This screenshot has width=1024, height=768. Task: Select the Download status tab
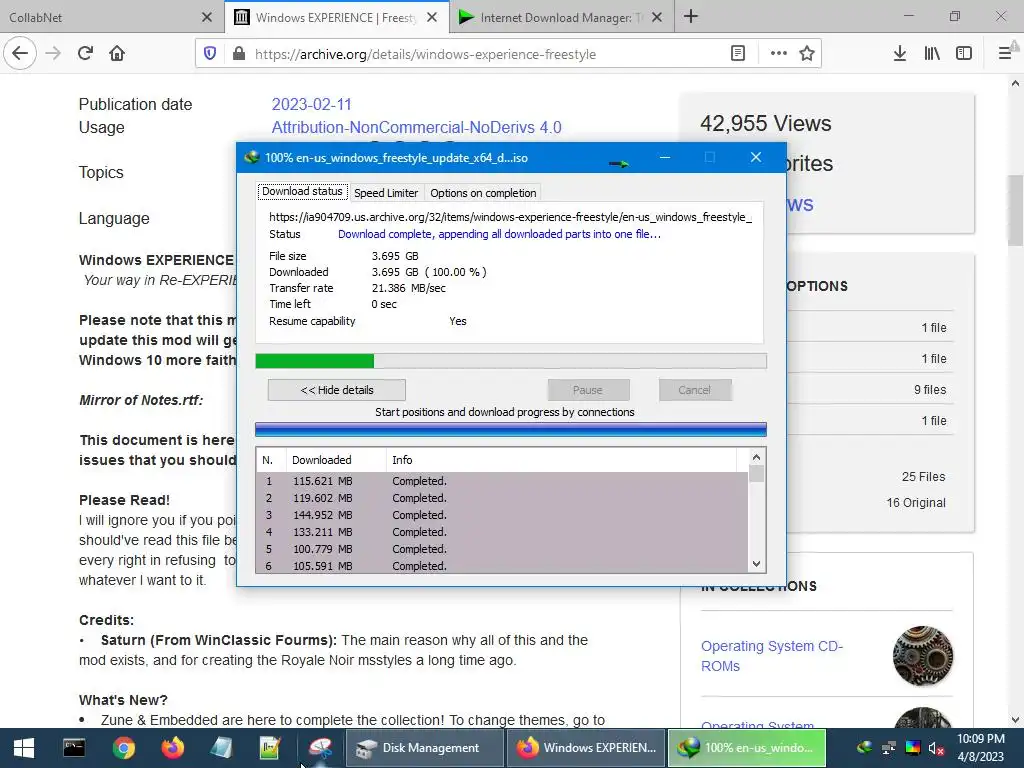(x=302, y=191)
